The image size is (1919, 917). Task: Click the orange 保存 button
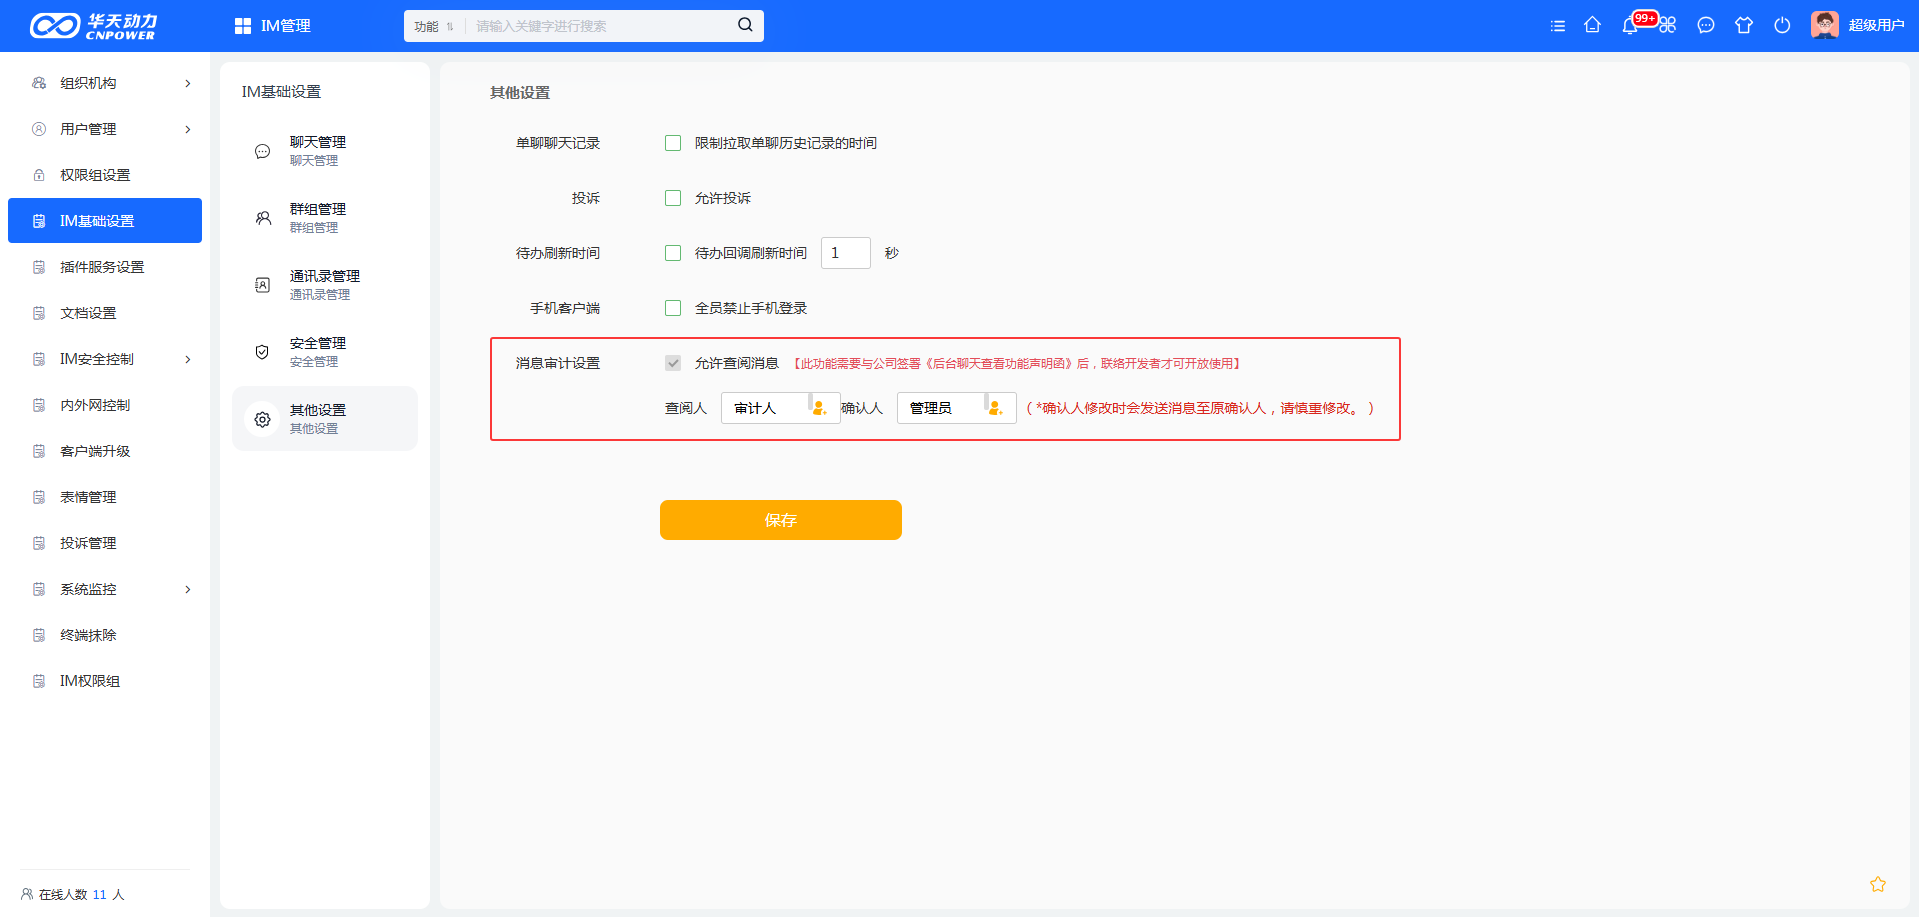point(781,520)
